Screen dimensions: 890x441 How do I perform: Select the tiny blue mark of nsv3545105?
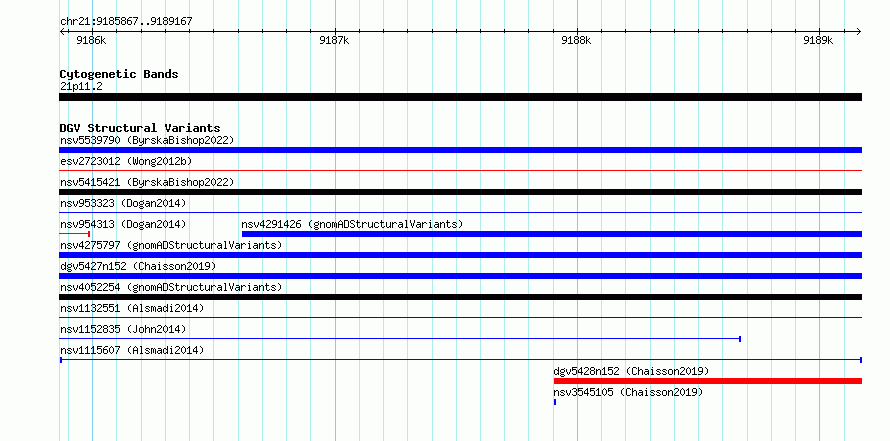tap(555, 402)
